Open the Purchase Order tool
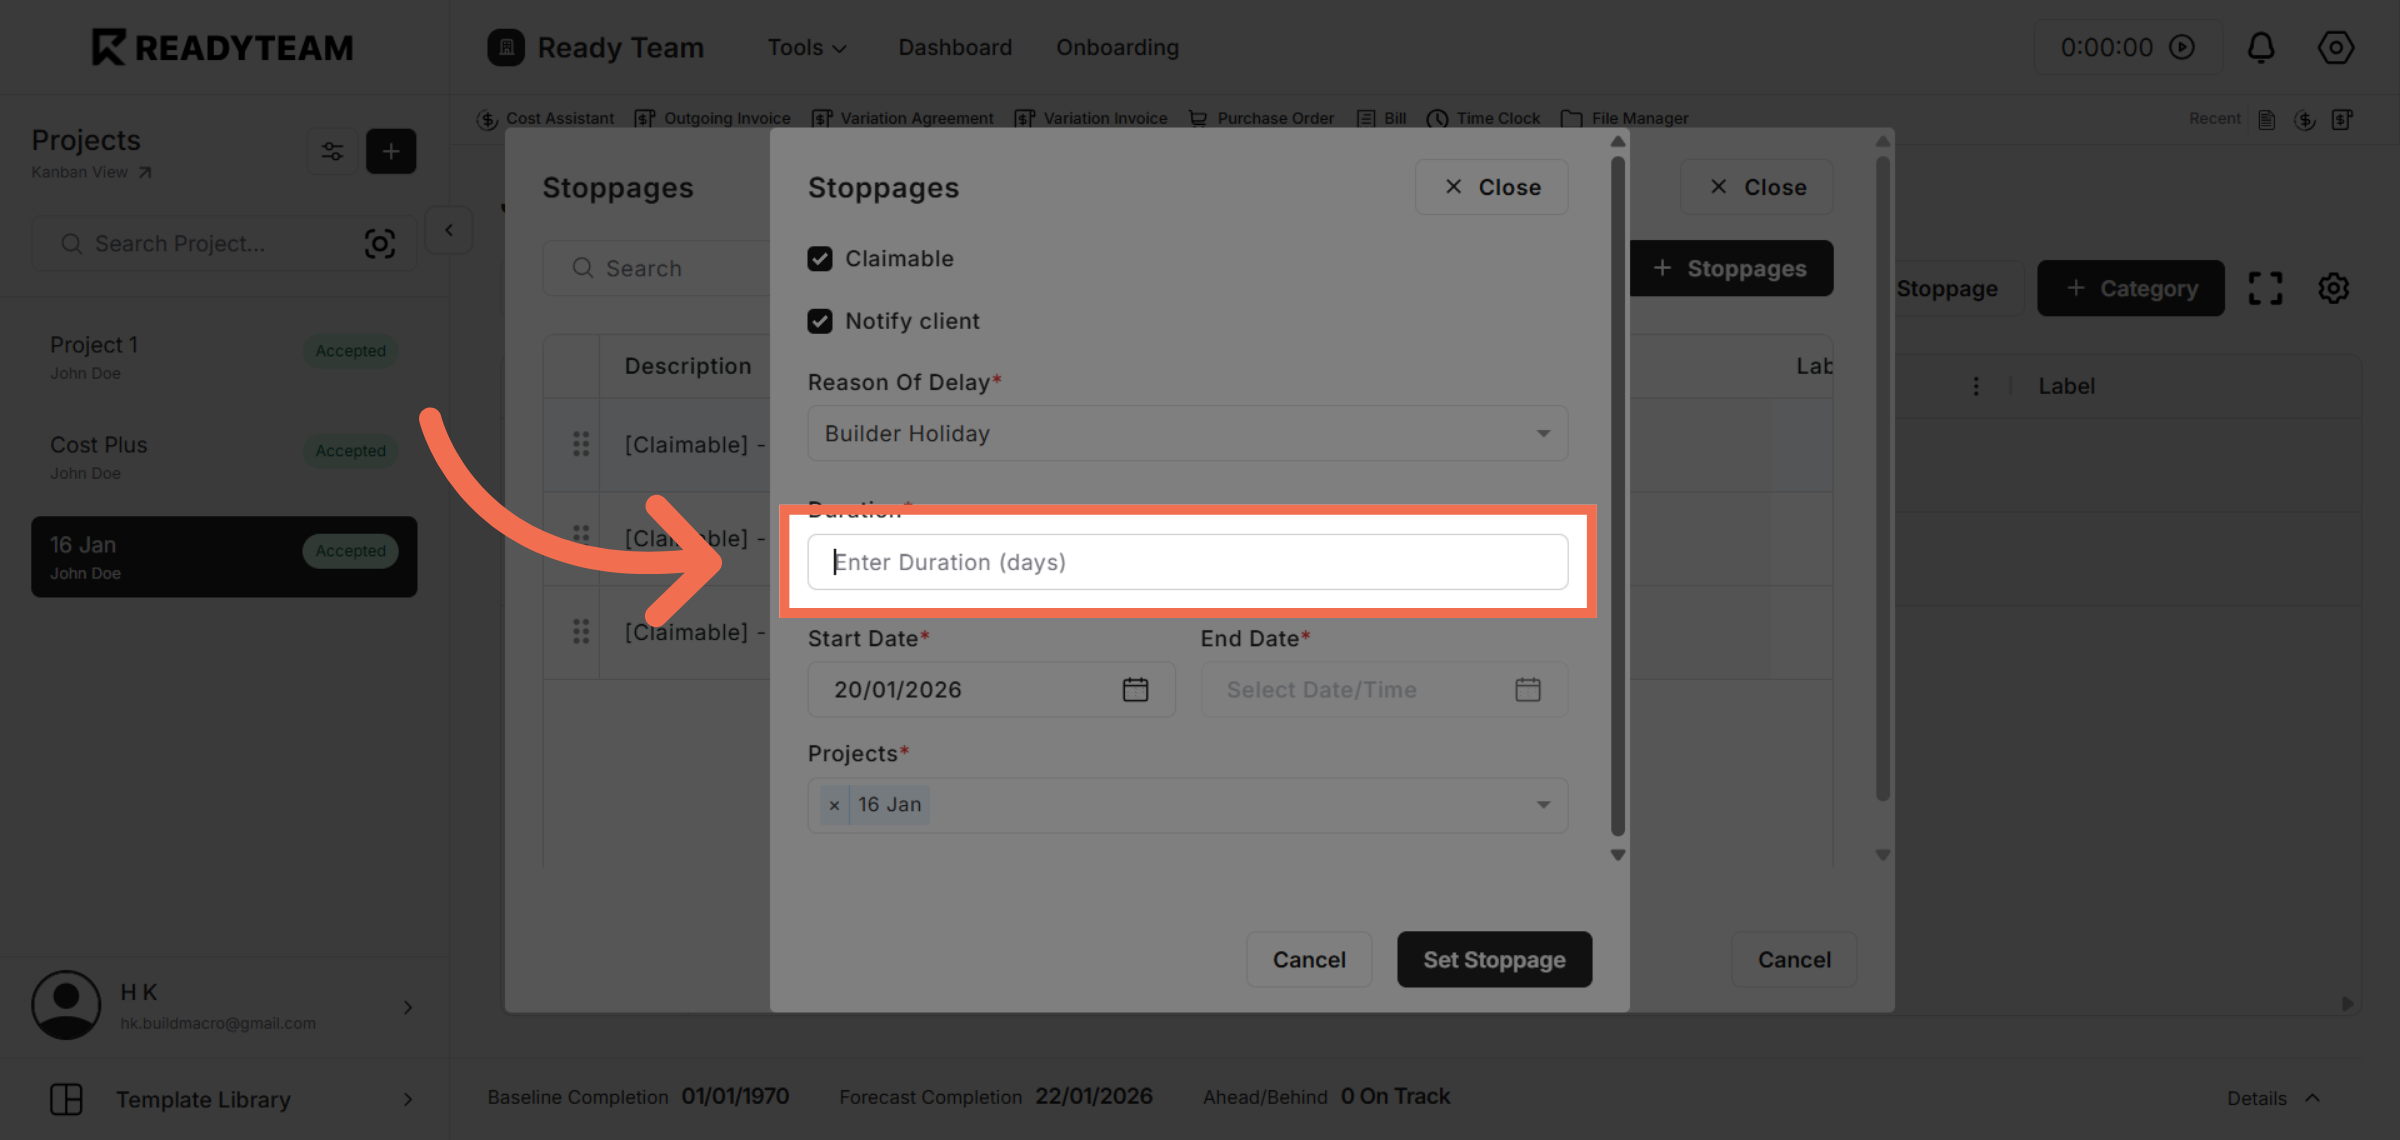Screen dimensions: 2400x1140 [x=1262, y=118]
